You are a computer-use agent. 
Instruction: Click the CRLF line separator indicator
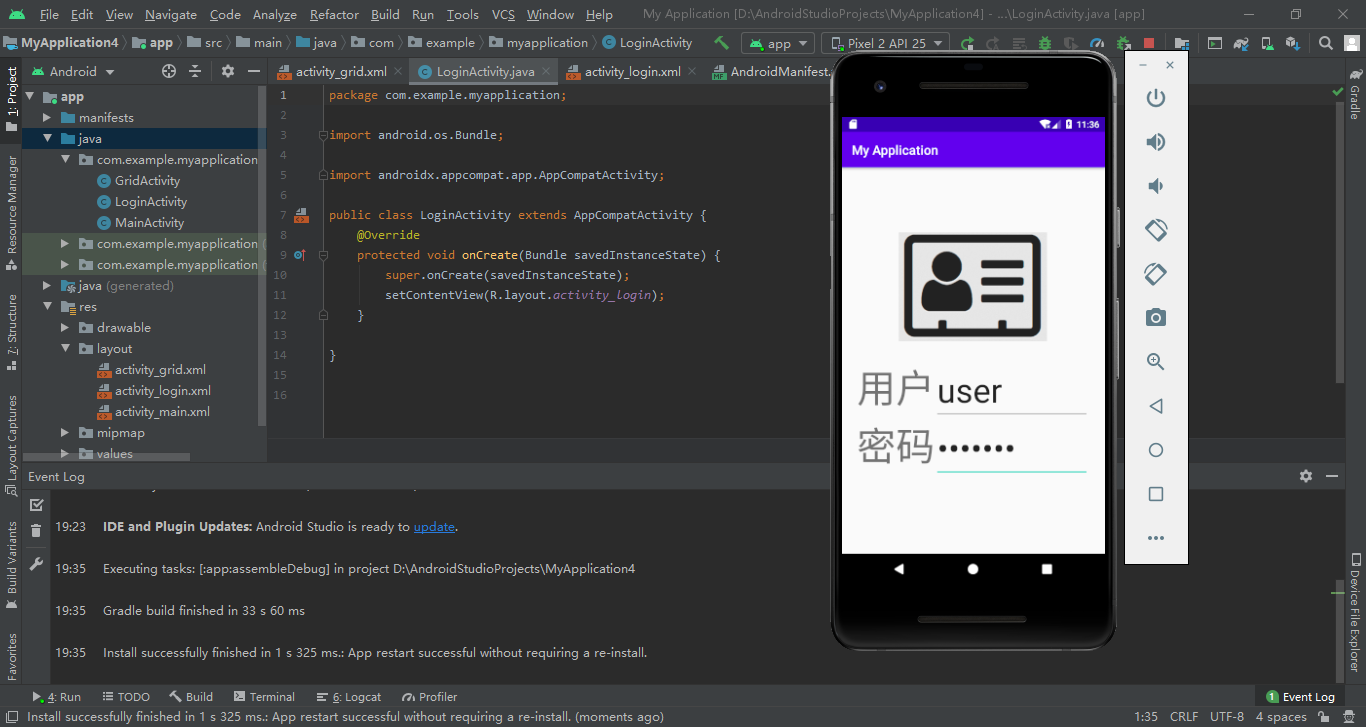1184,717
